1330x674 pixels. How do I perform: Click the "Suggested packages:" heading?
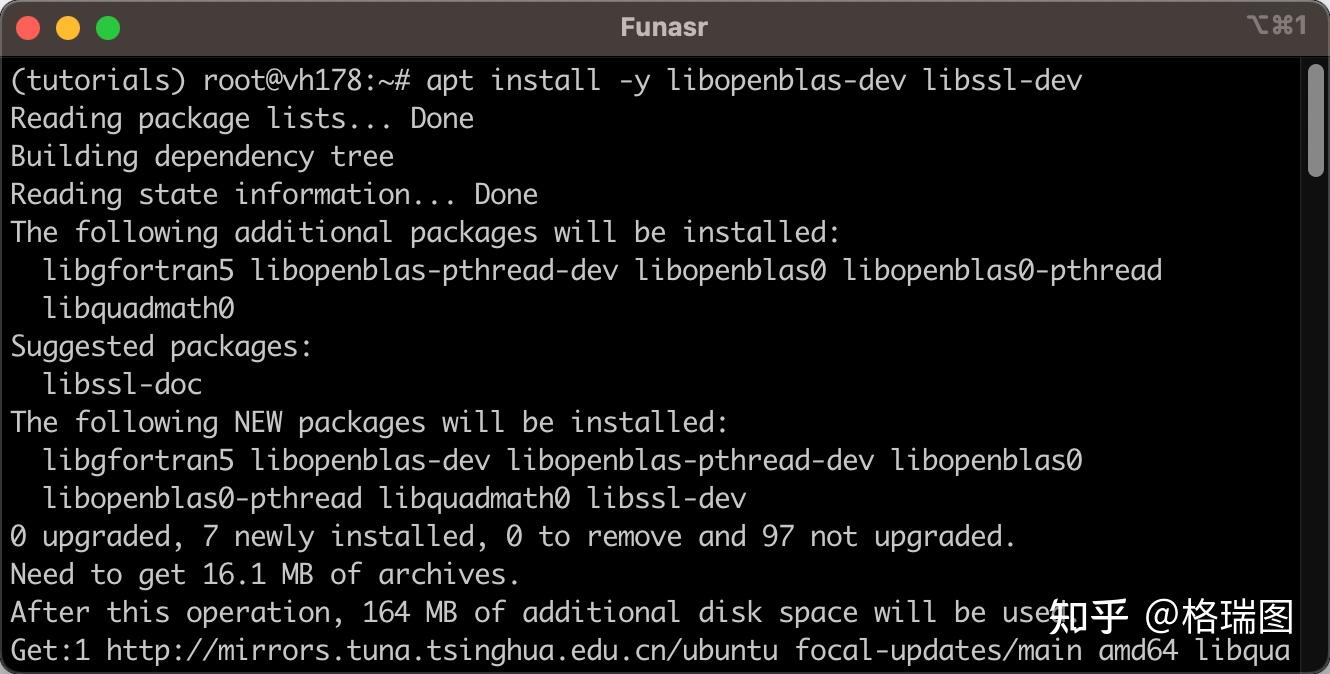coord(161,346)
